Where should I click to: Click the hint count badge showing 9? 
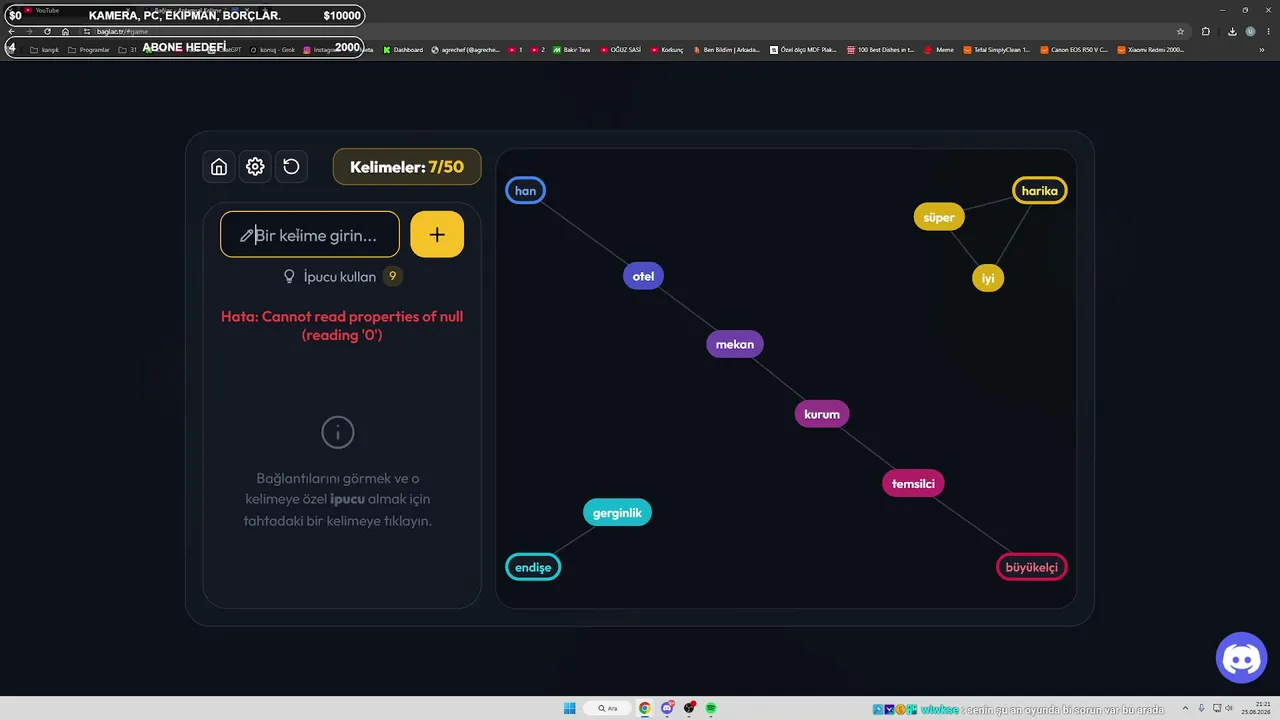click(392, 276)
